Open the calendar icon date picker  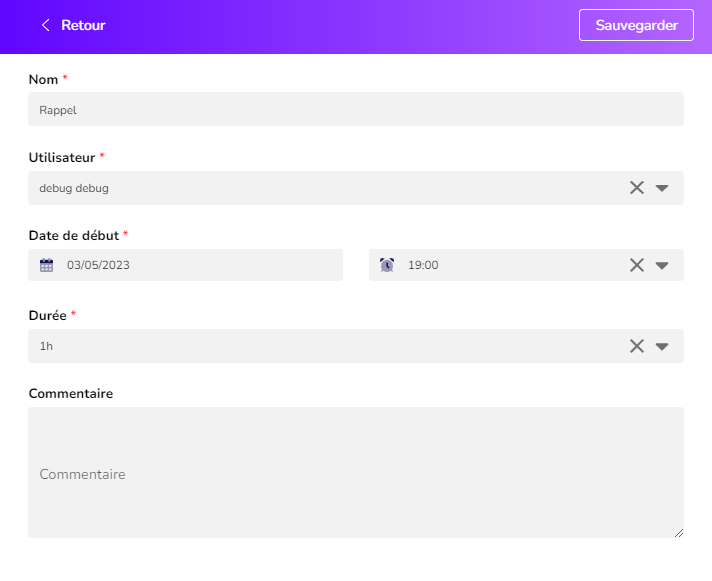pos(46,265)
